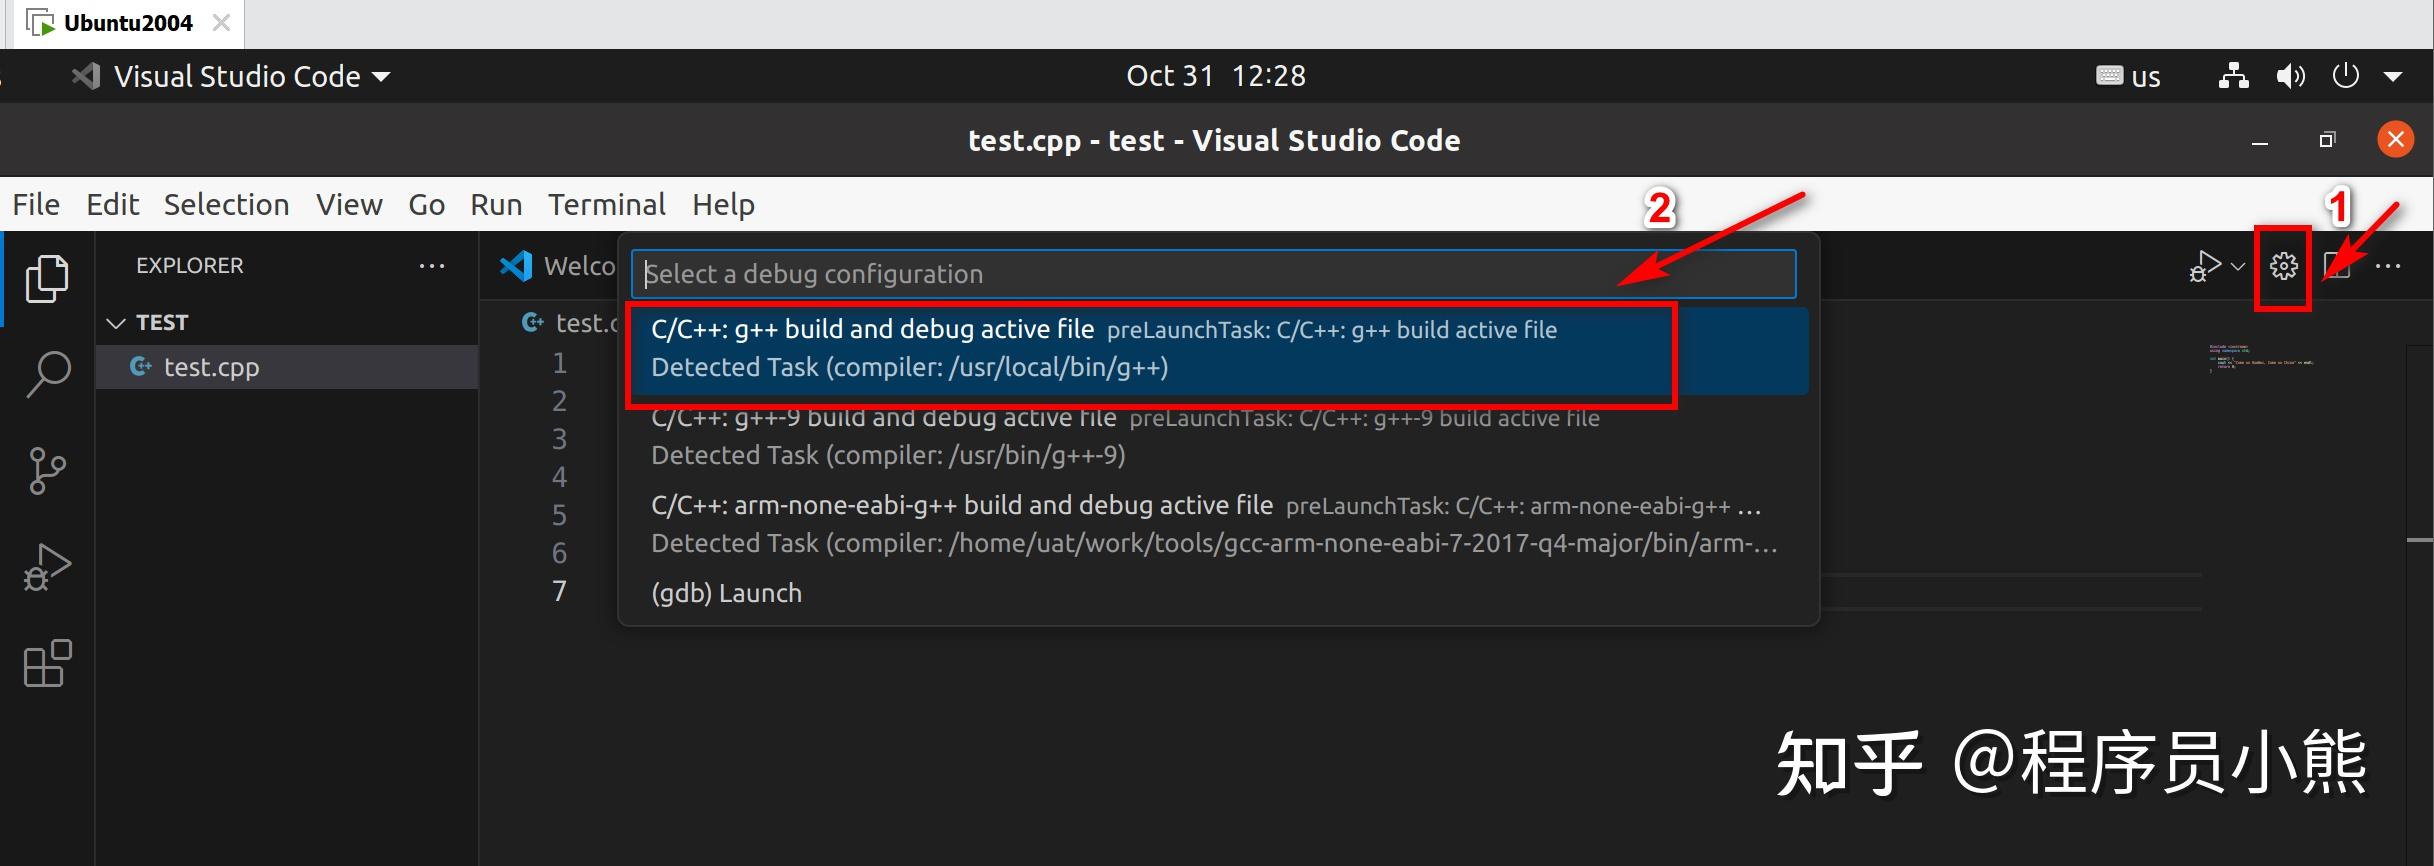This screenshot has width=2434, height=866.
Task: Collapse the TEST folder in Explorer
Action: pyautogui.click(x=116, y=322)
